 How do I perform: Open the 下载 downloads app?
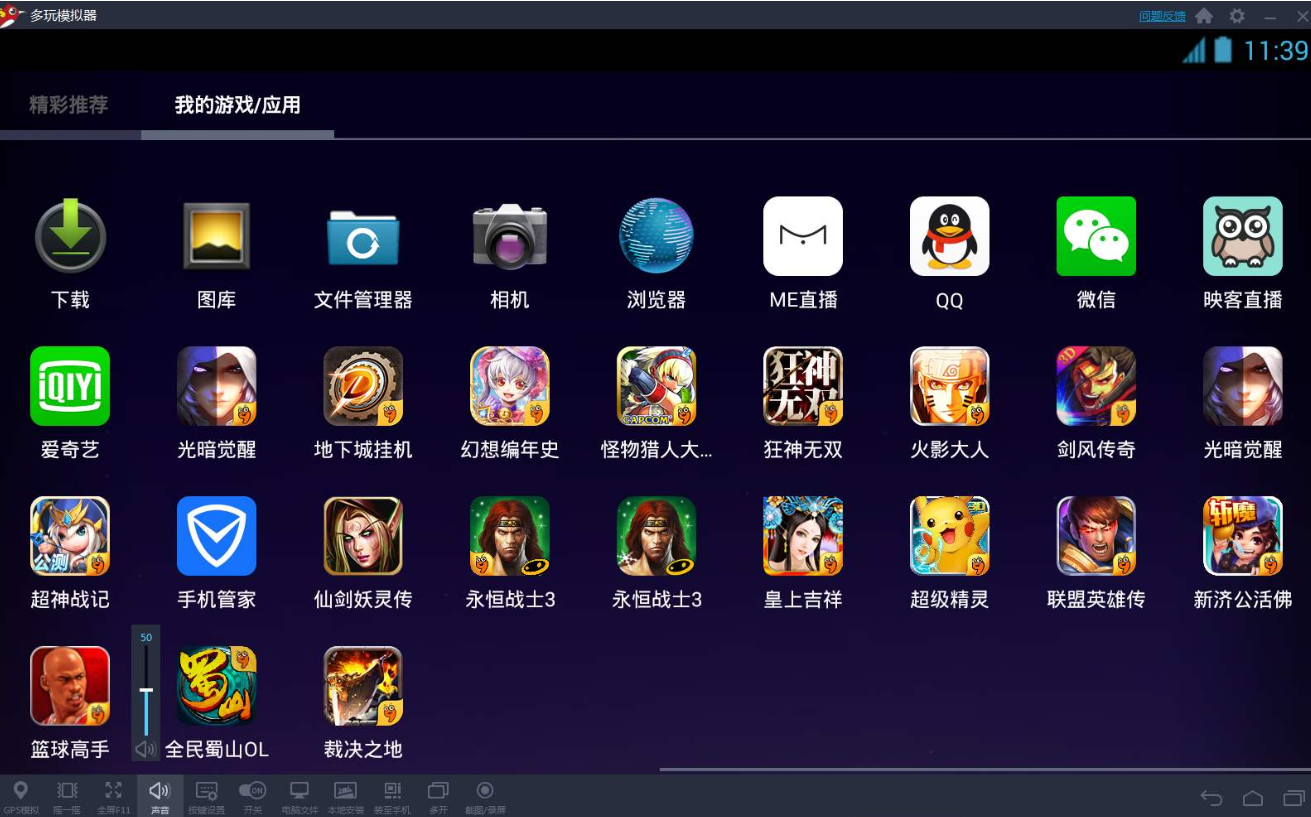pyautogui.click(x=70, y=236)
